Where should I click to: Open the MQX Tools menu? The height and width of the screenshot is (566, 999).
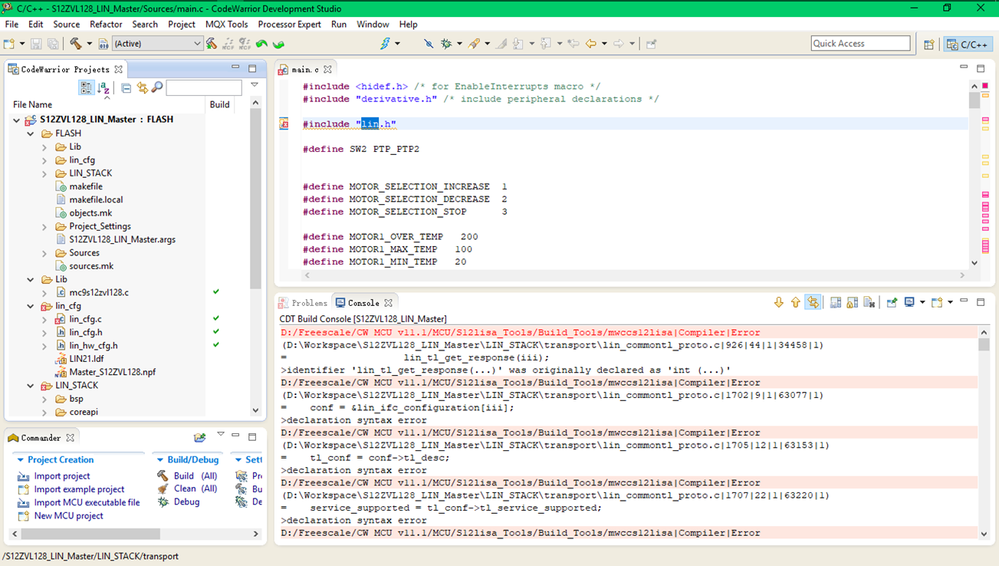[226, 24]
